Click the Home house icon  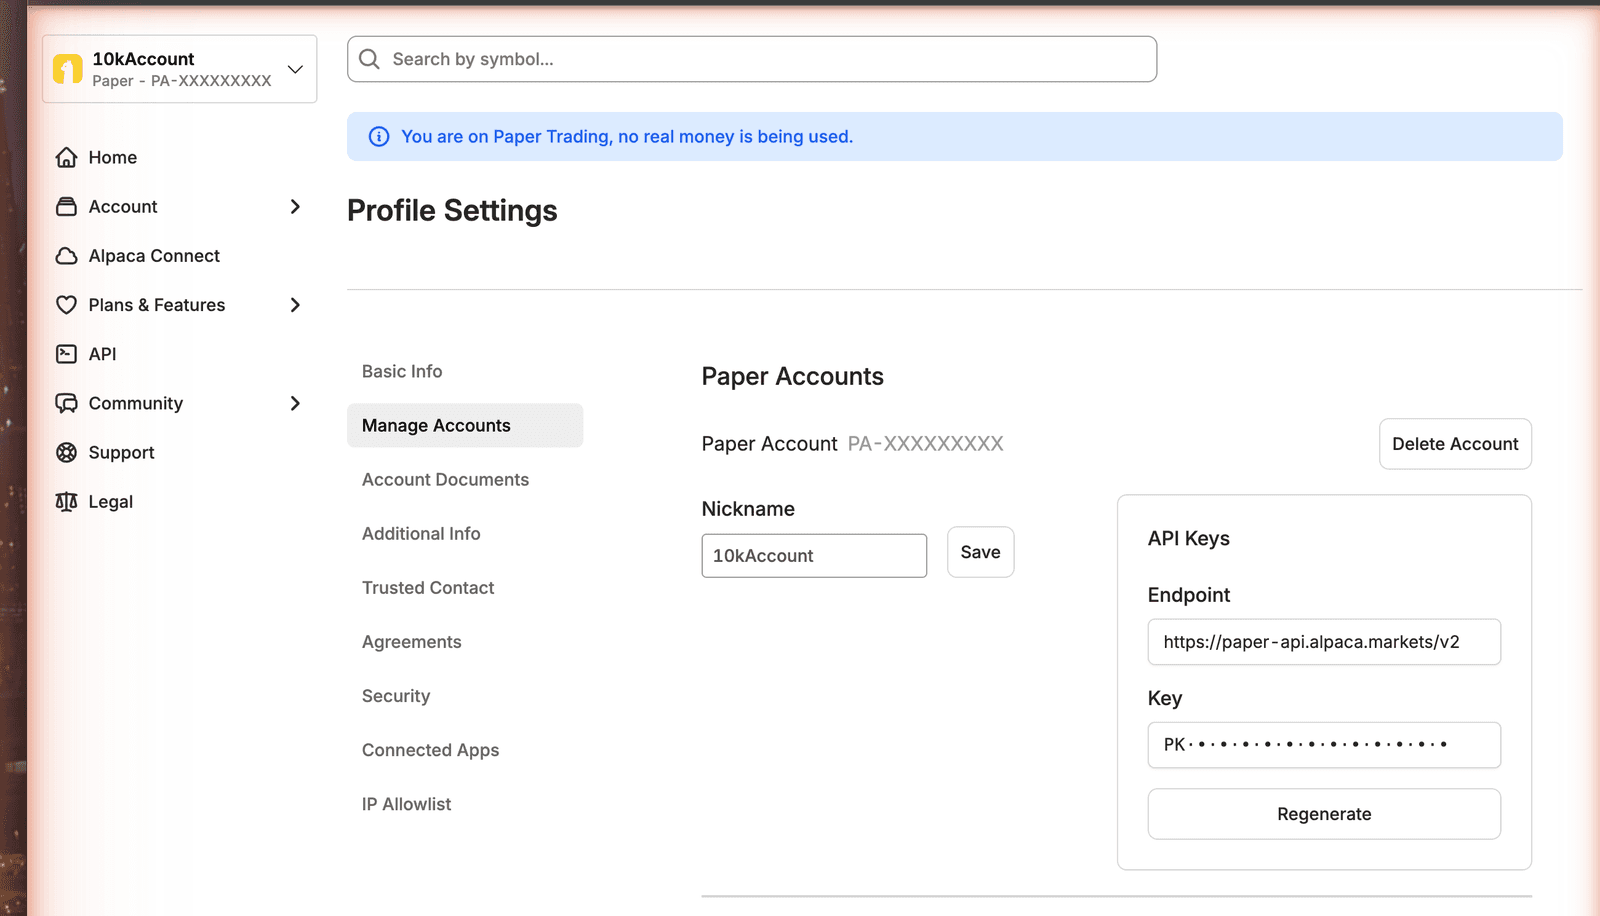(x=66, y=157)
